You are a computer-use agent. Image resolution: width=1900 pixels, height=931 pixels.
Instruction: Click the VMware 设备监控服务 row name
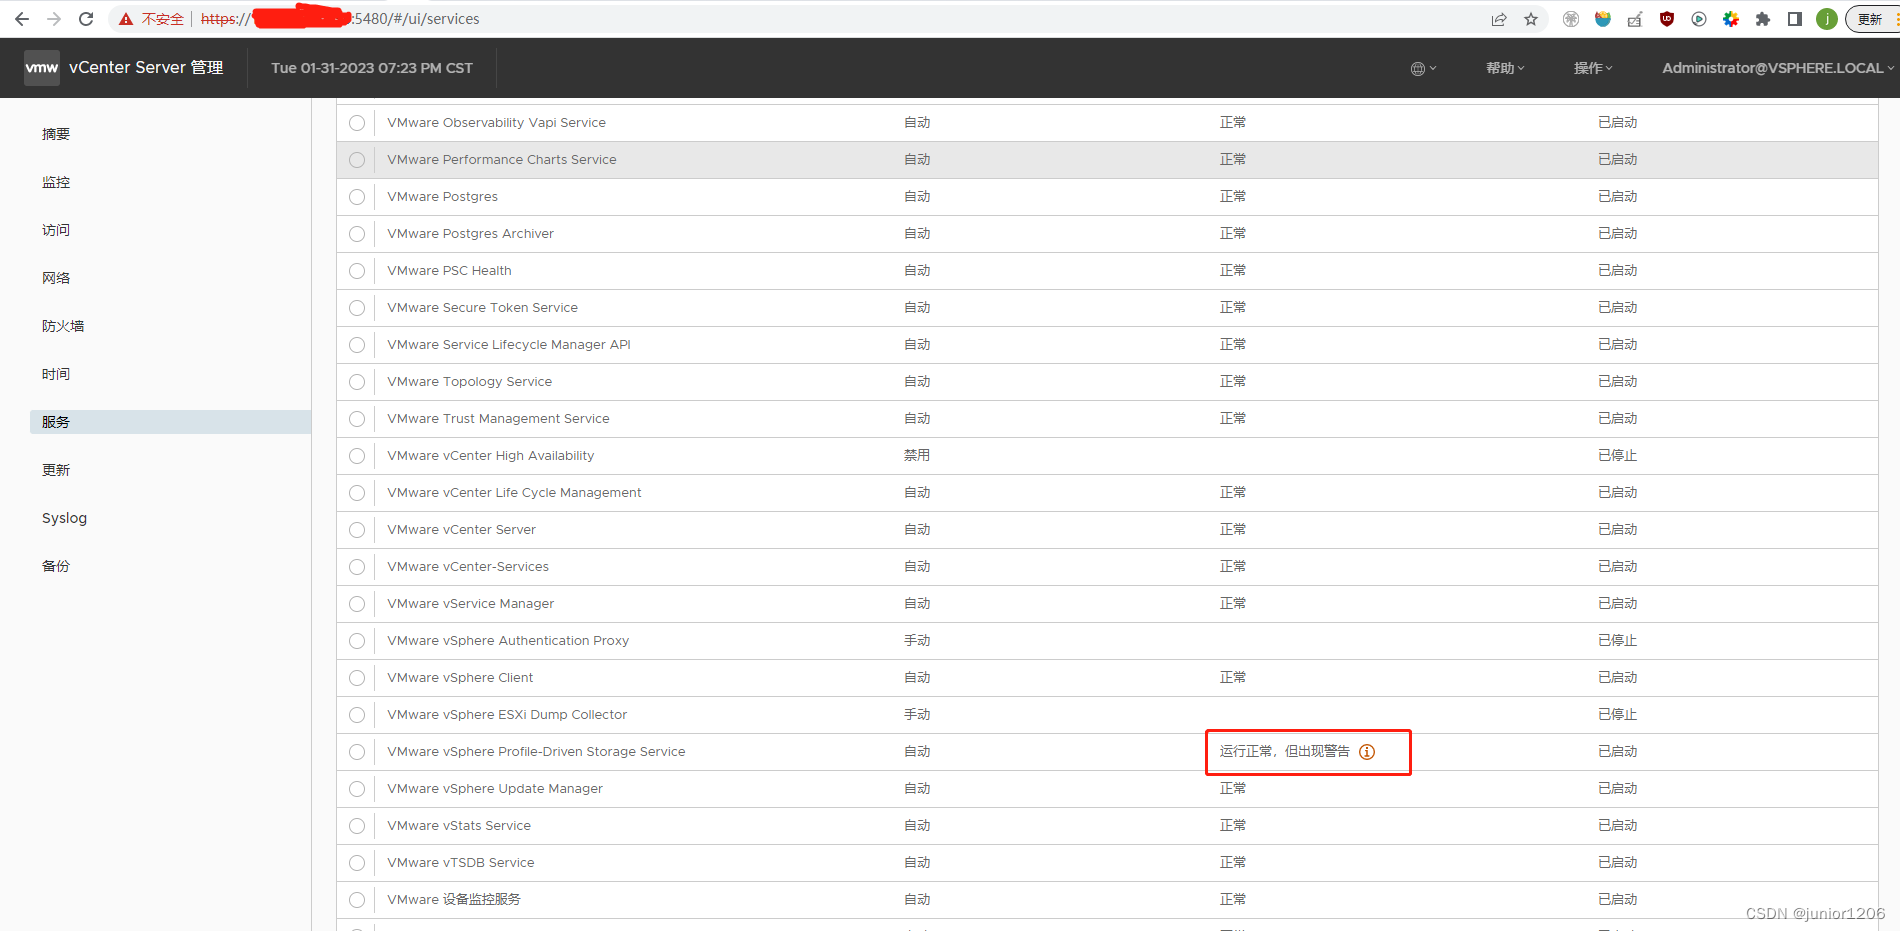pyautogui.click(x=454, y=900)
